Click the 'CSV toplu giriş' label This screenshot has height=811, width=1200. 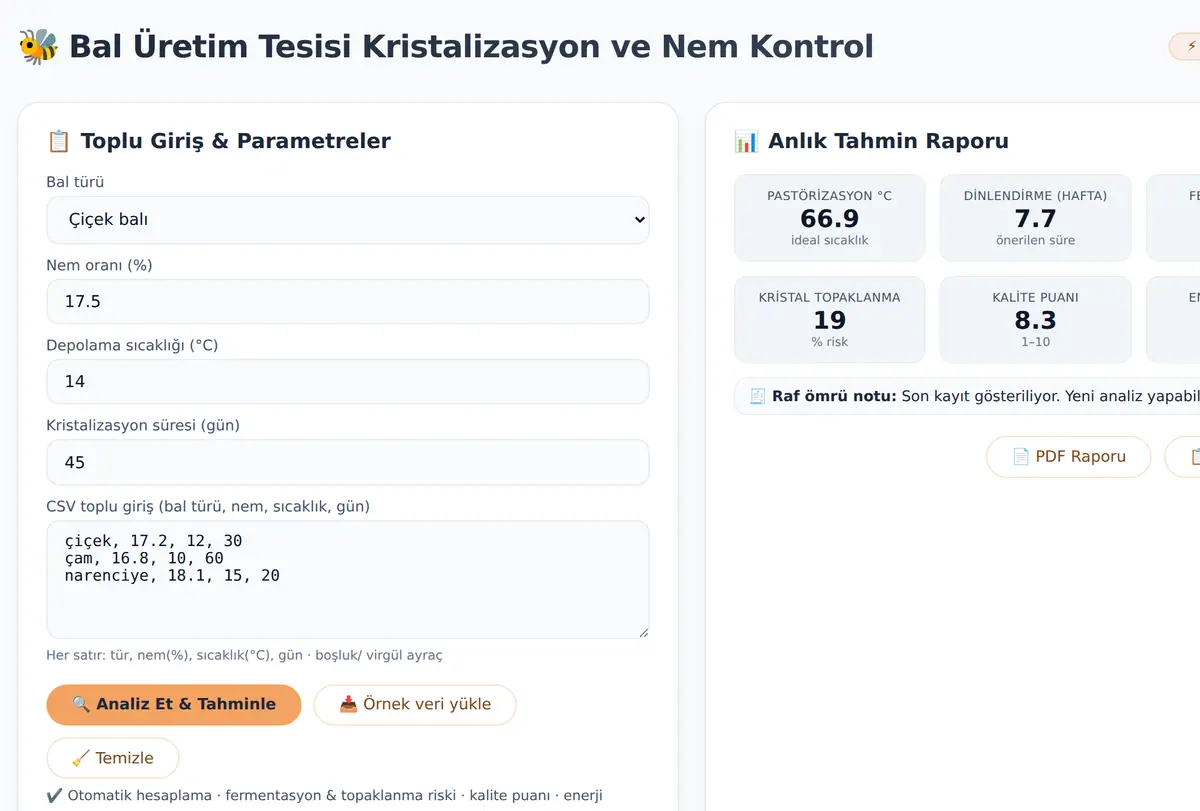click(x=208, y=506)
